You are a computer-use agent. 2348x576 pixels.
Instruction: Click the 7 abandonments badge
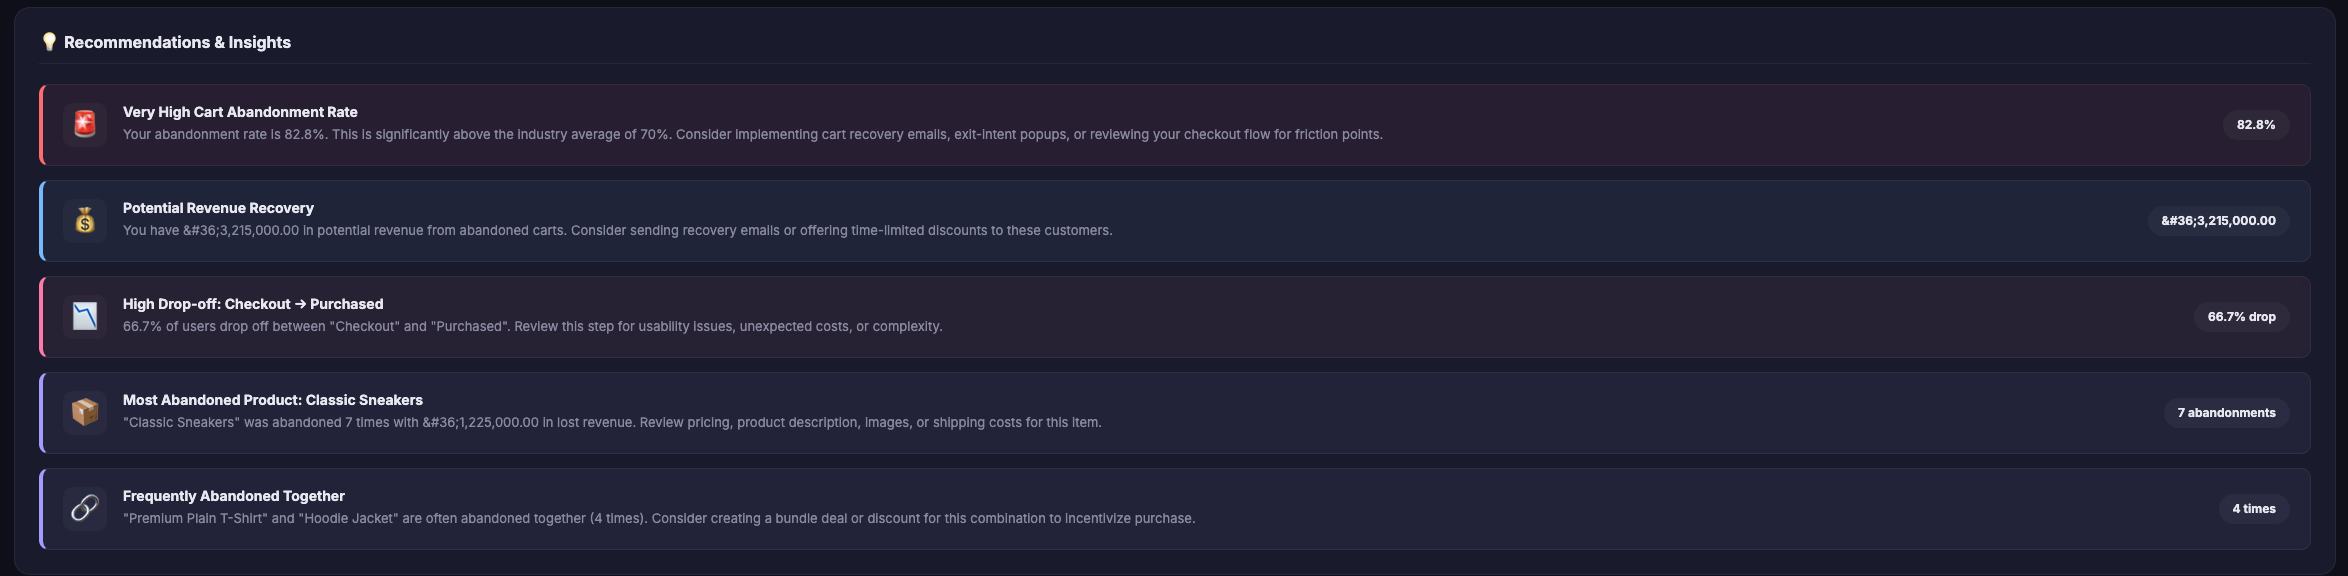[2226, 413]
